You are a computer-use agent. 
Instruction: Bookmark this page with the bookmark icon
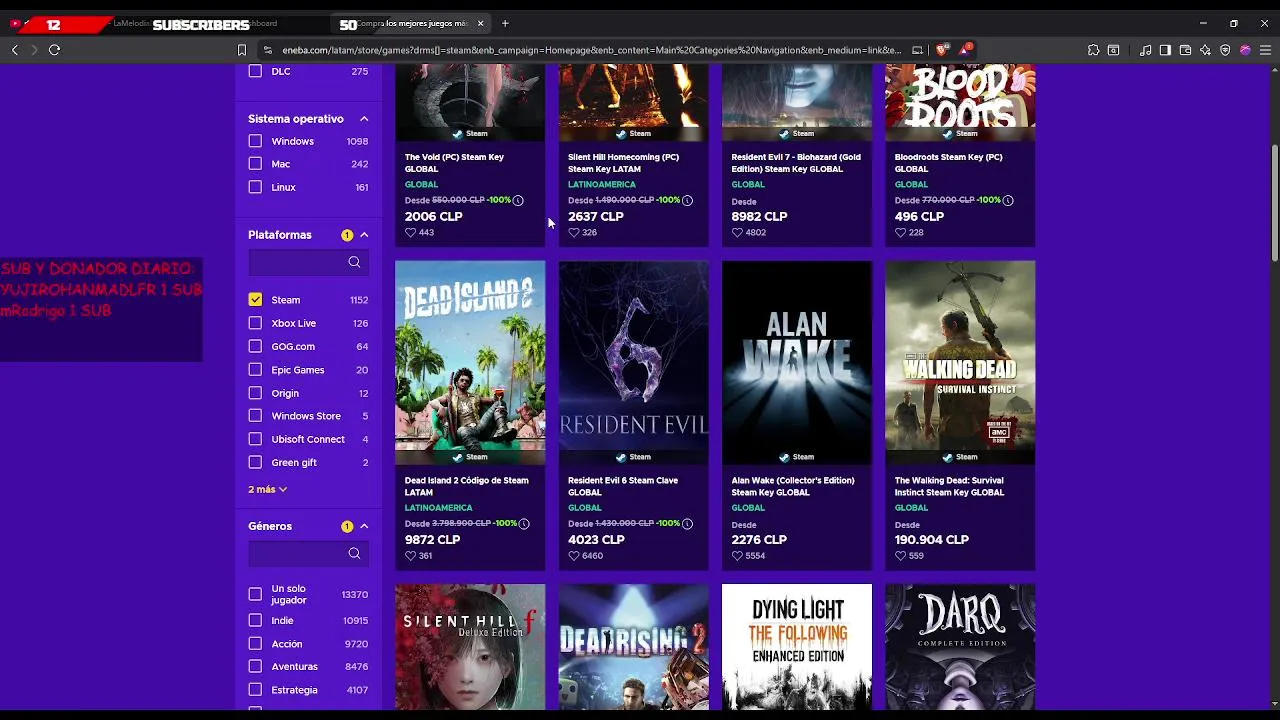coord(241,50)
